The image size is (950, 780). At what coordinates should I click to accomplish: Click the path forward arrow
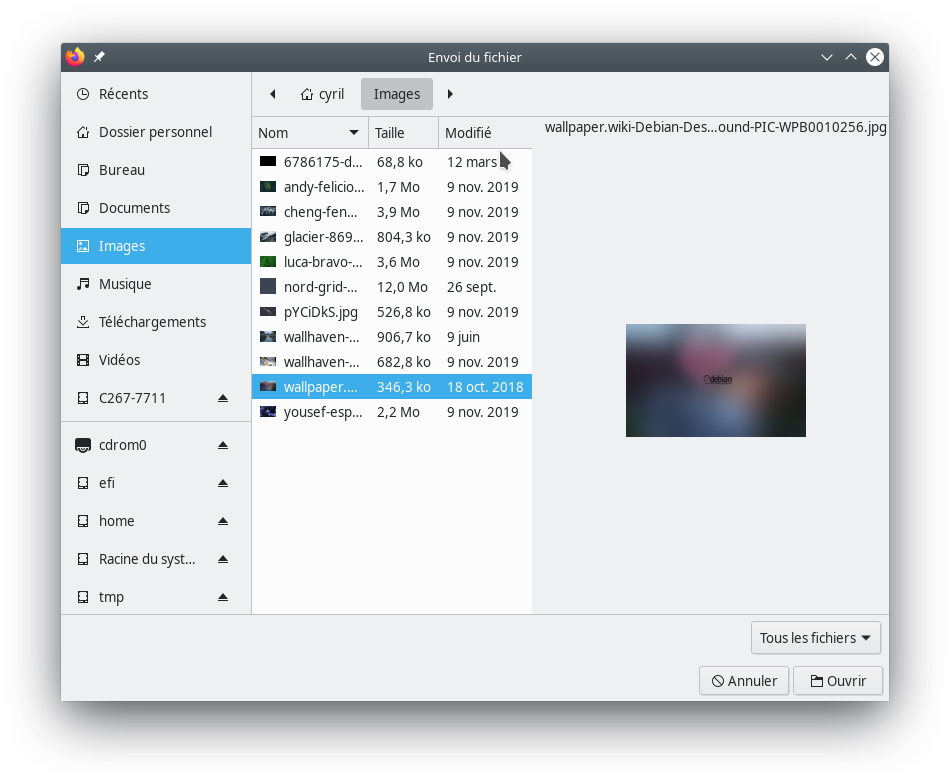coord(450,94)
